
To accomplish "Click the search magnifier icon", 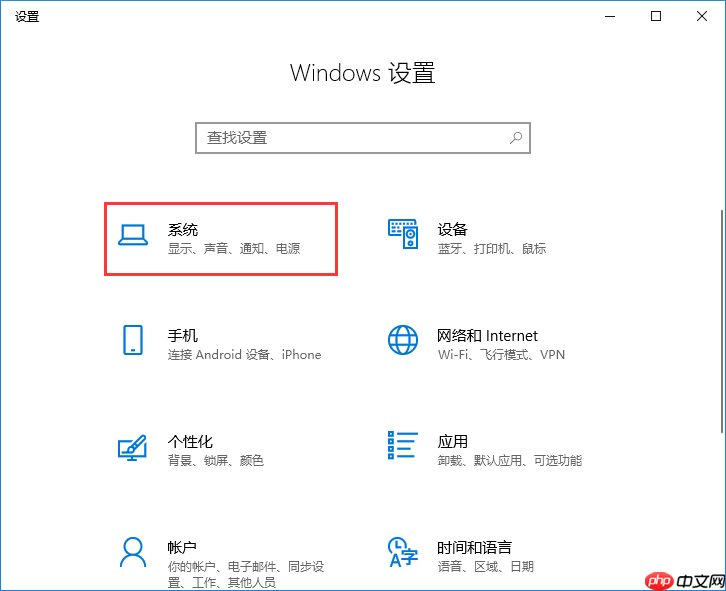I will (516, 138).
